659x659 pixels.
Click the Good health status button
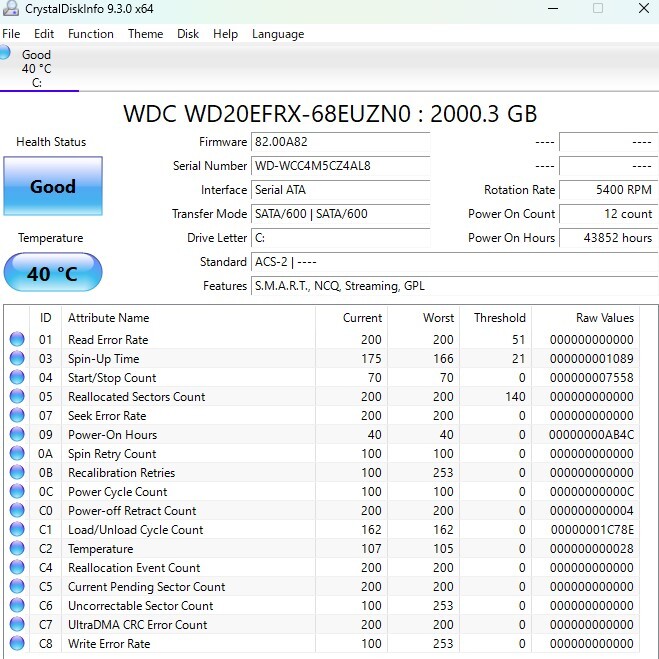(53, 186)
